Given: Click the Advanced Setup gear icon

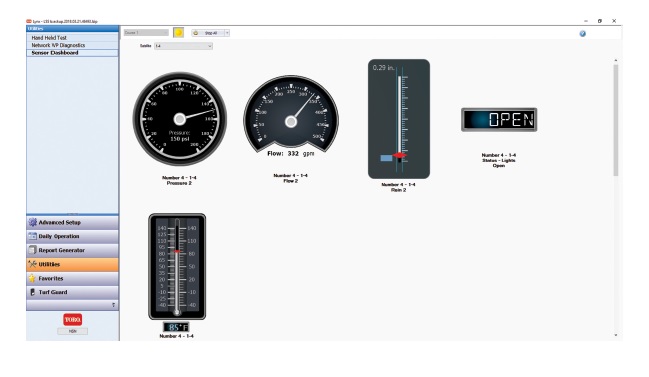Looking at the screenshot, I should click(x=33, y=222).
